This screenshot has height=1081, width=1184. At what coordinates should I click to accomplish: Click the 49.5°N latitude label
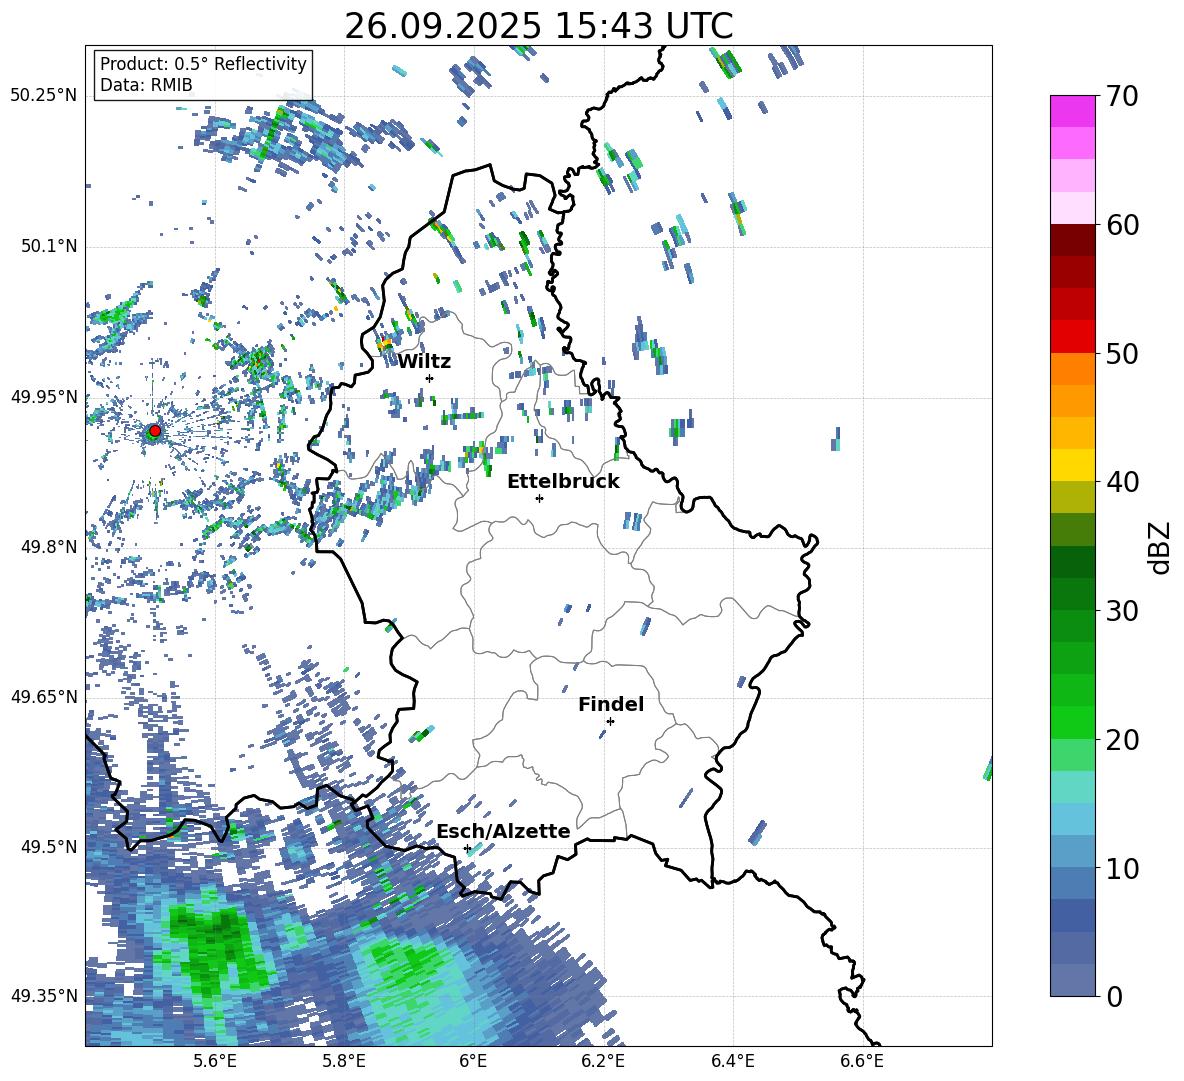48,846
